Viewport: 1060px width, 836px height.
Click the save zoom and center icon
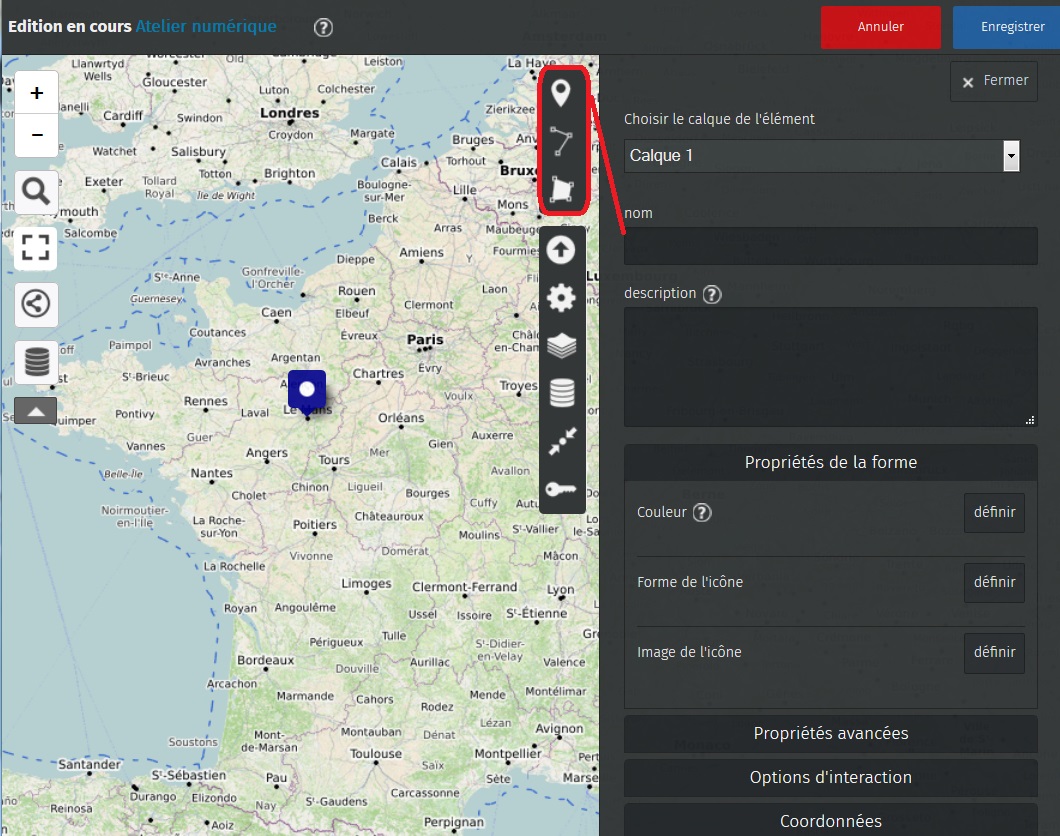(562, 441)
